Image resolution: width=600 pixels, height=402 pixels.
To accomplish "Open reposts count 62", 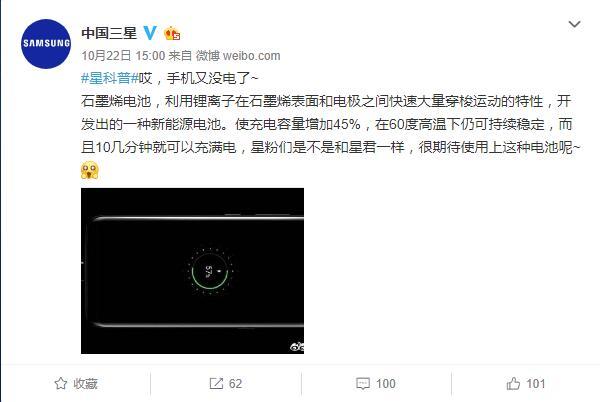I will 235,384.
